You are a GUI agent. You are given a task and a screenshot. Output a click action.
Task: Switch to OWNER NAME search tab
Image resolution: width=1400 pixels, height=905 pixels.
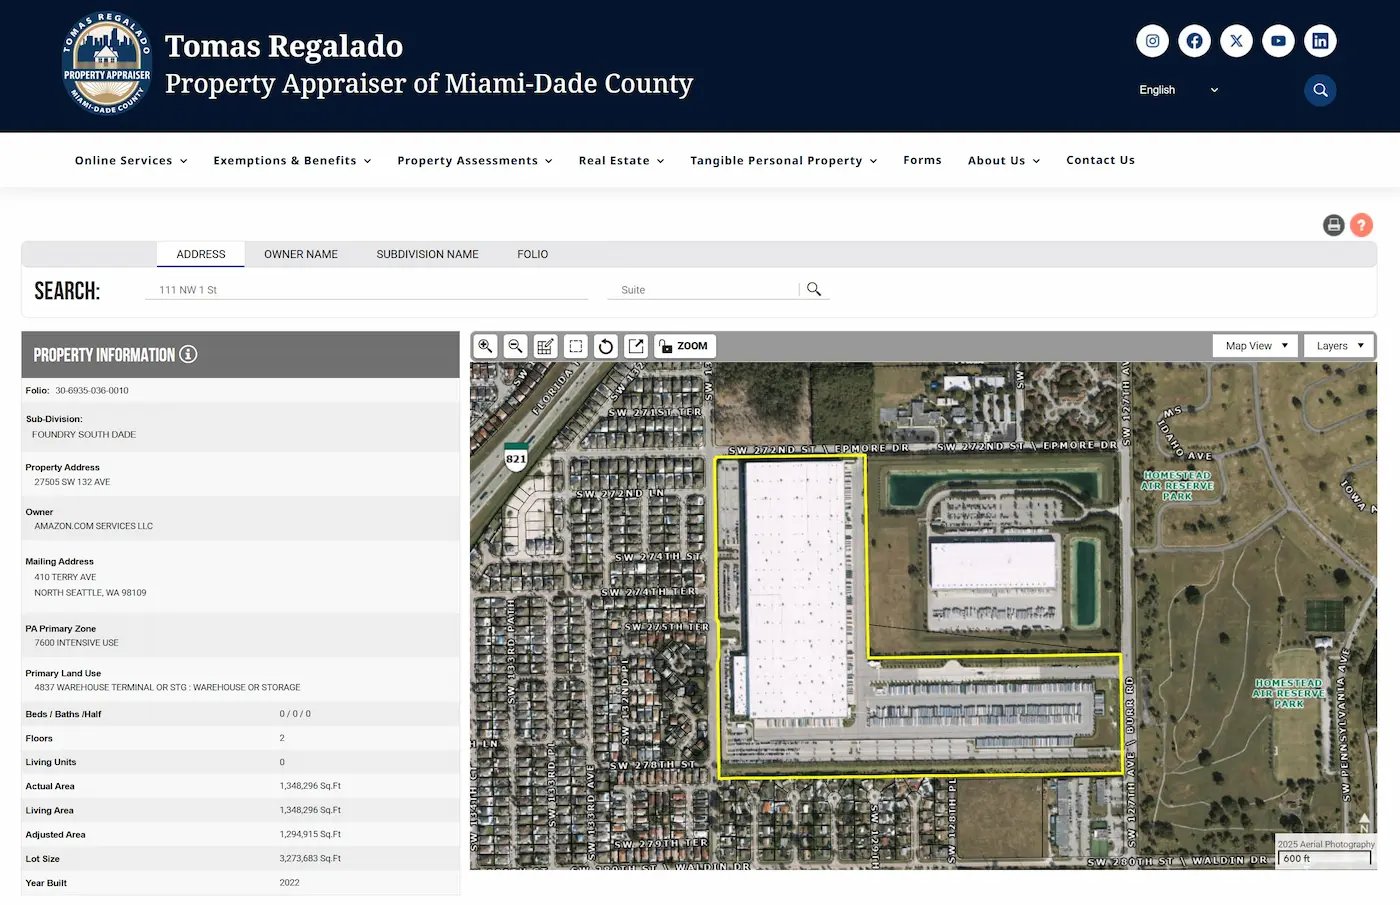click(x=301, y=254)
